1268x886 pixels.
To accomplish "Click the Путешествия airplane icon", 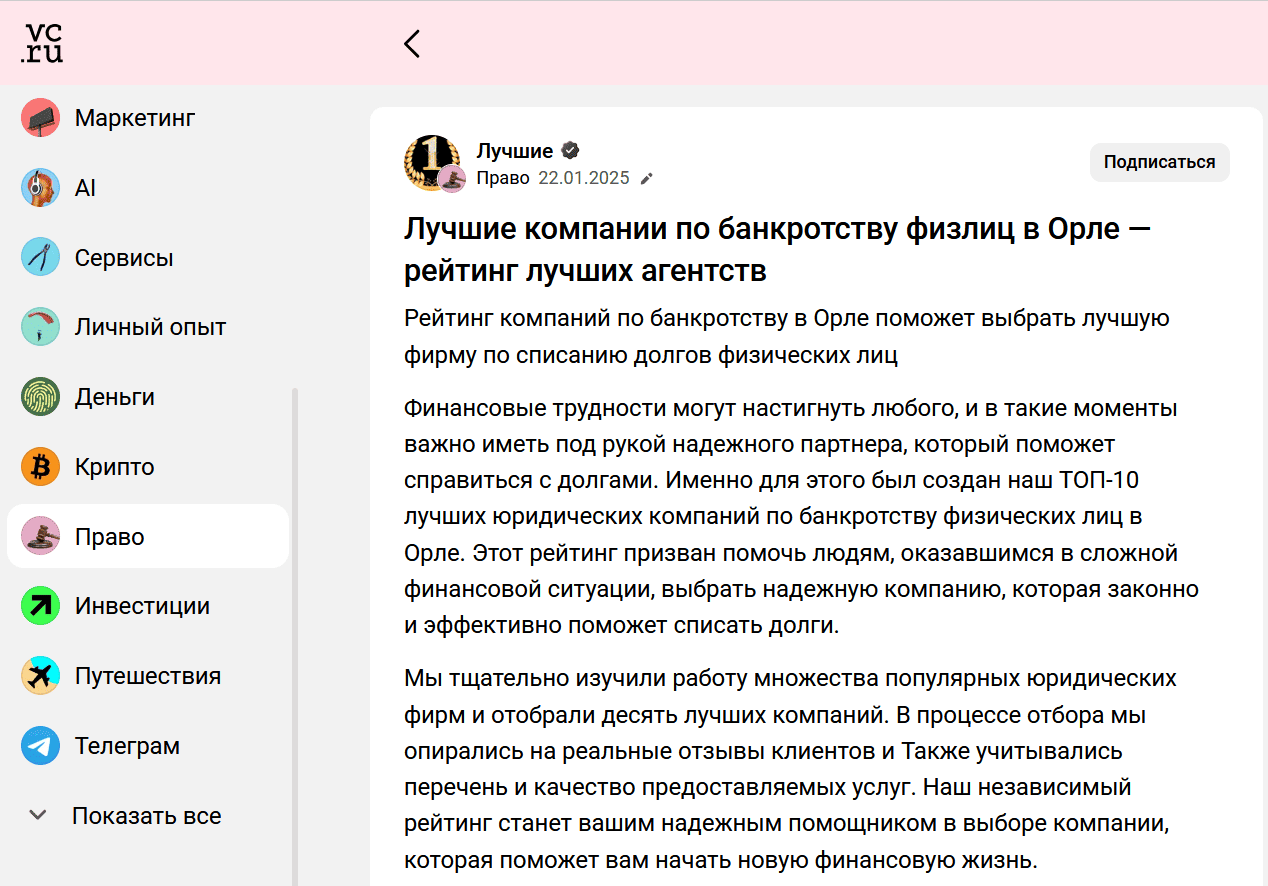I will (x=41, y=676).
